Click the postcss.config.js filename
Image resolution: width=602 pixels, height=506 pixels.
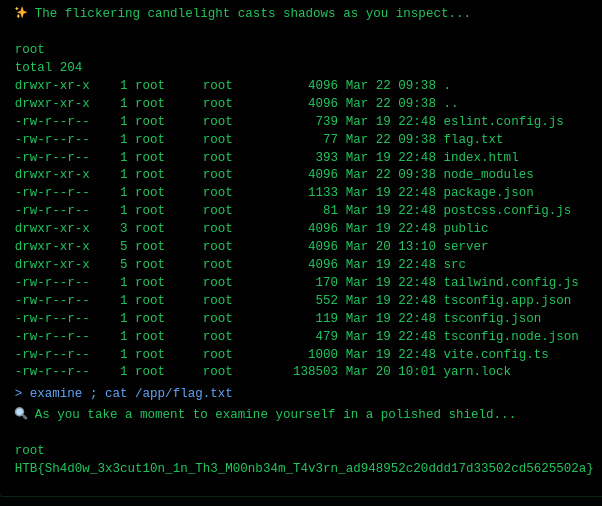pyautogui.click(x=507, y=210)
